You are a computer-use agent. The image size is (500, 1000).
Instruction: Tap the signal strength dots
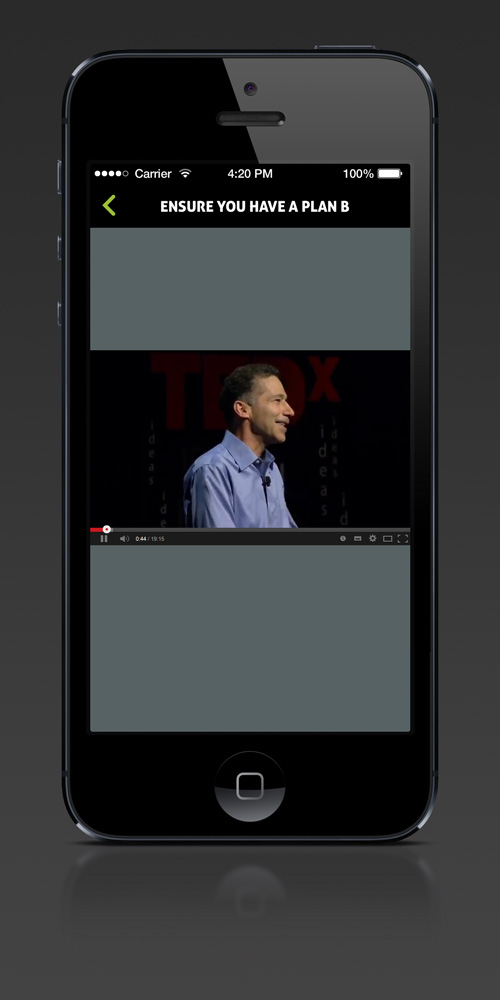pyautogui.click(x=112, y=173)
